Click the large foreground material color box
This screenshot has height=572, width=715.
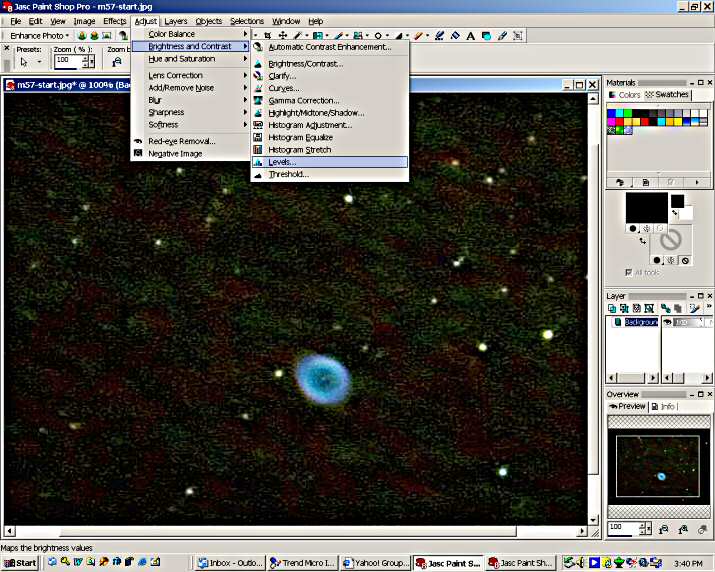(x=647, y=208)
